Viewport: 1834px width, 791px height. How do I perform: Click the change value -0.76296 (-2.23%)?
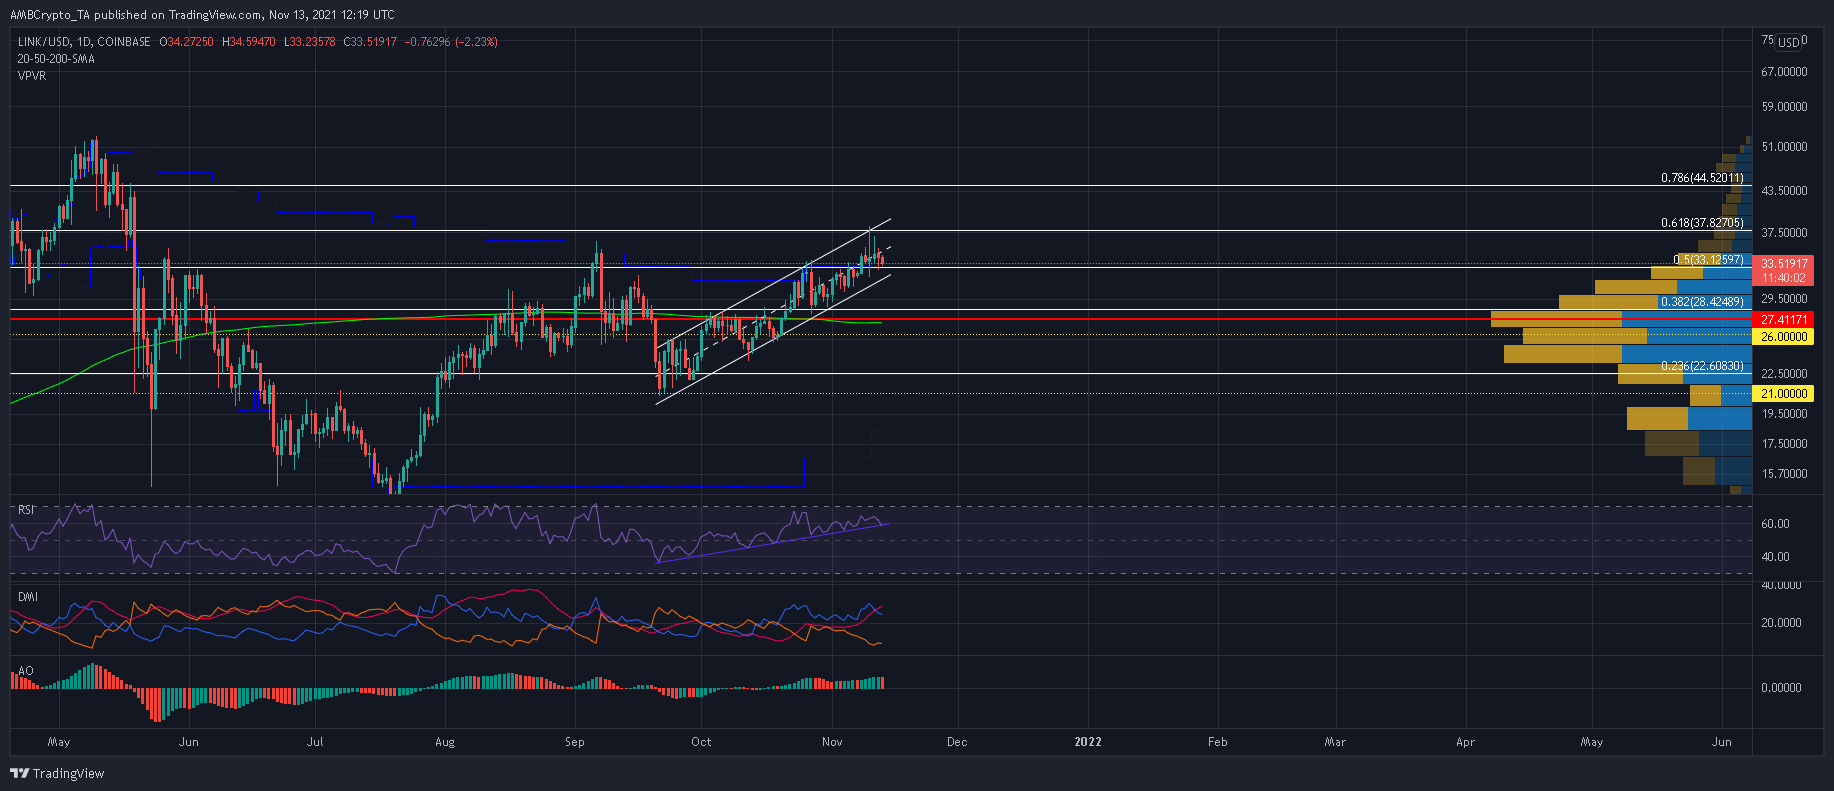(451, 42)
